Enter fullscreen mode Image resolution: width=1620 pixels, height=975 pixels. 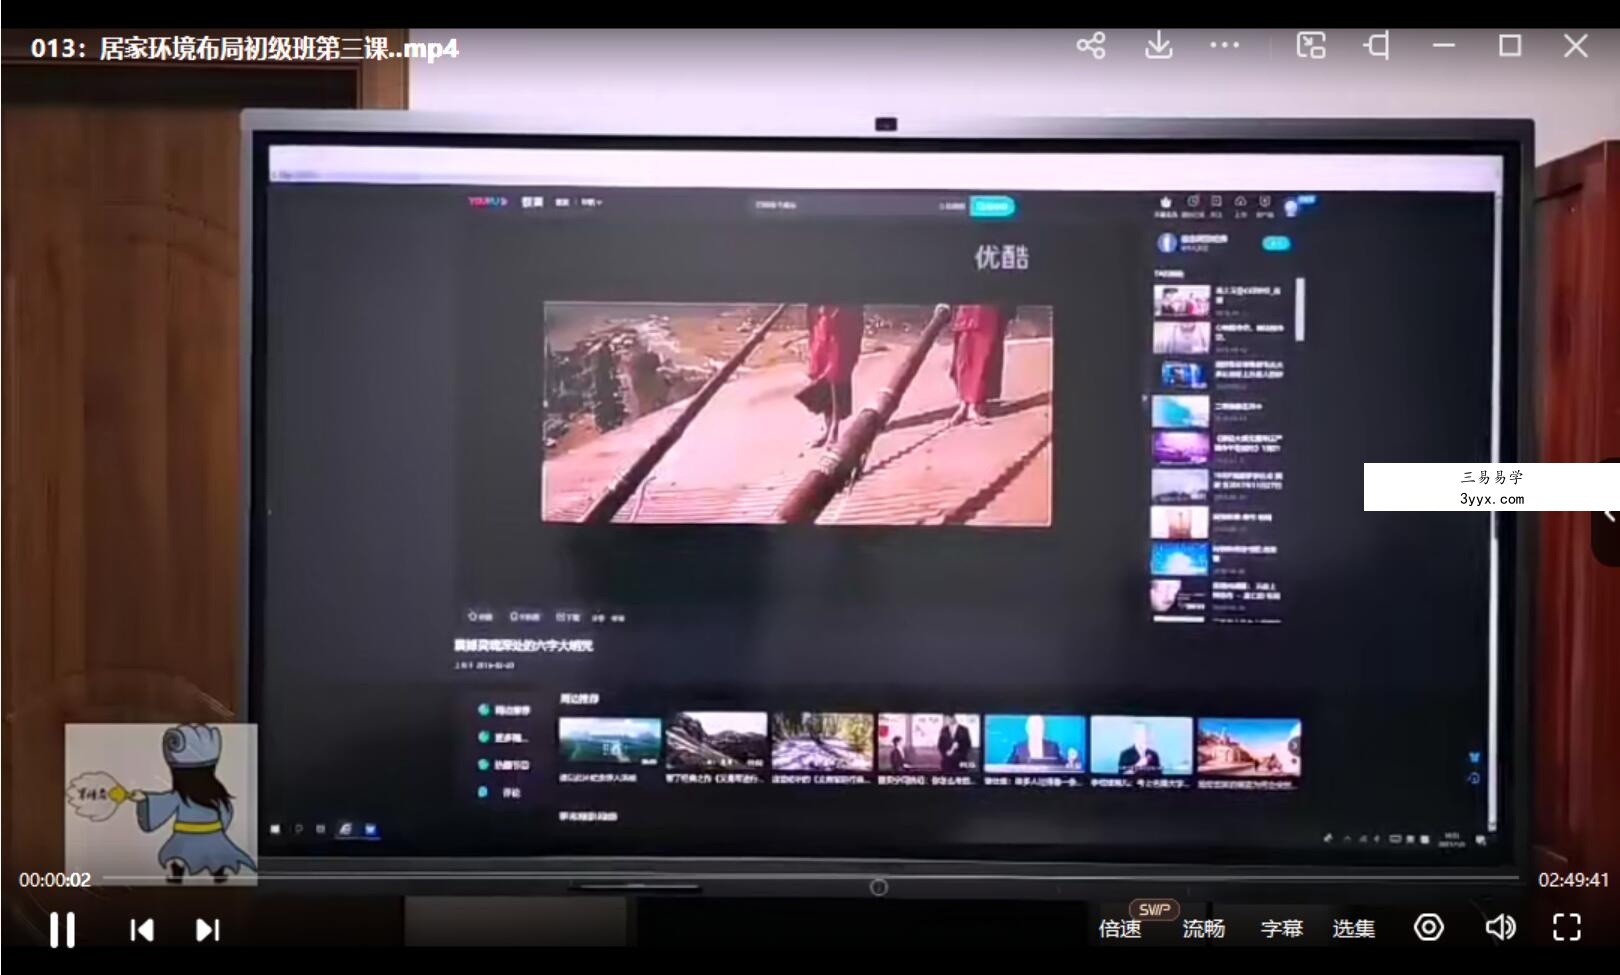pyautogui.click(x=1567, y=928)
